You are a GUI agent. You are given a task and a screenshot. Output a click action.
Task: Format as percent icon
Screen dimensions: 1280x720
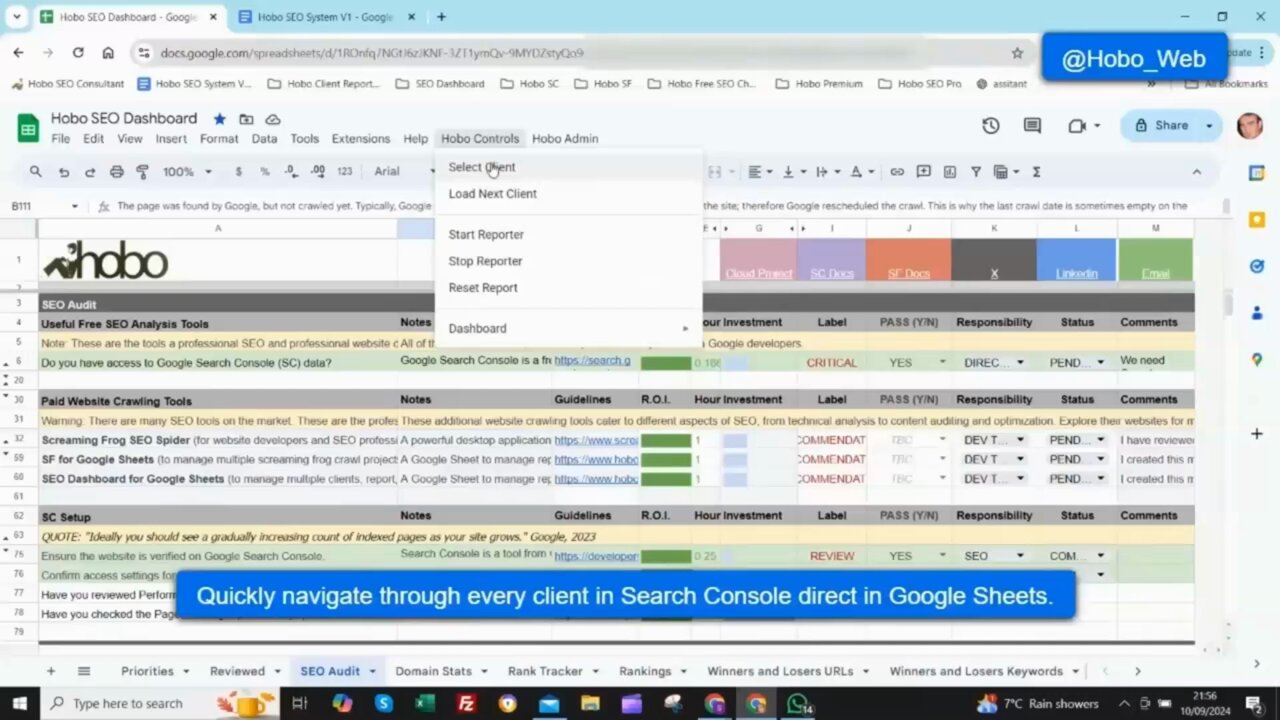pos(265,172)
